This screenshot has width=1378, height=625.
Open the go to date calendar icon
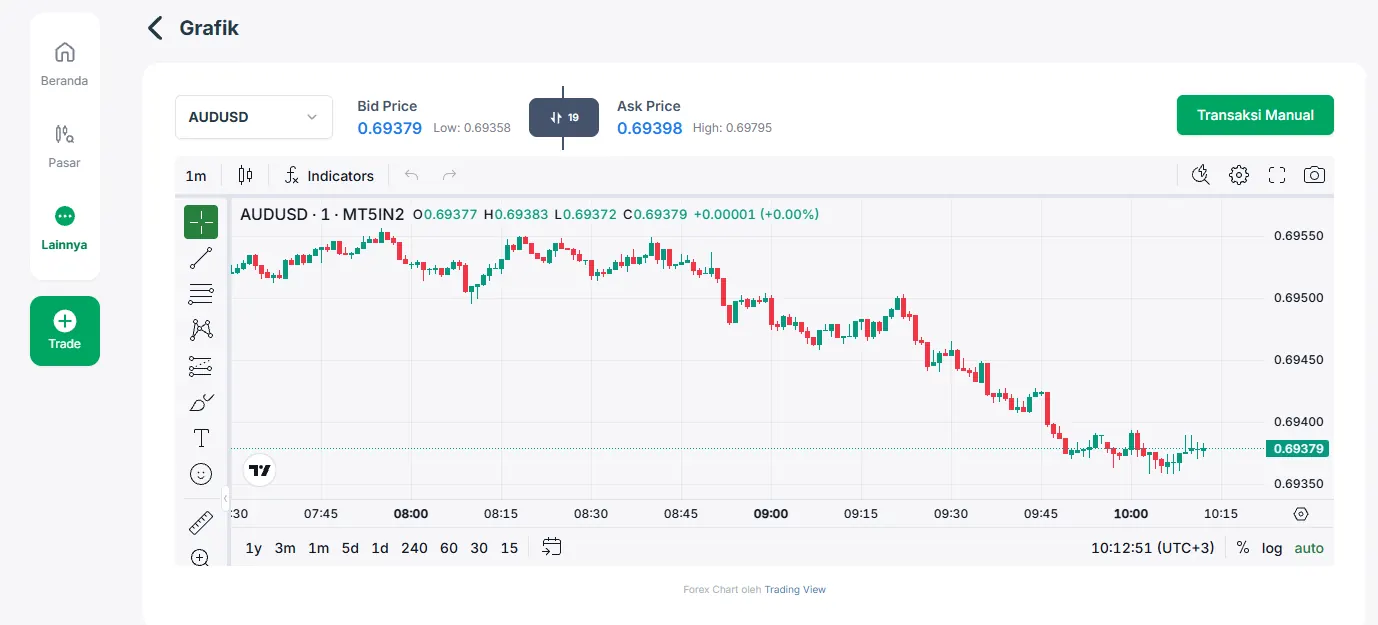[552, 547]
